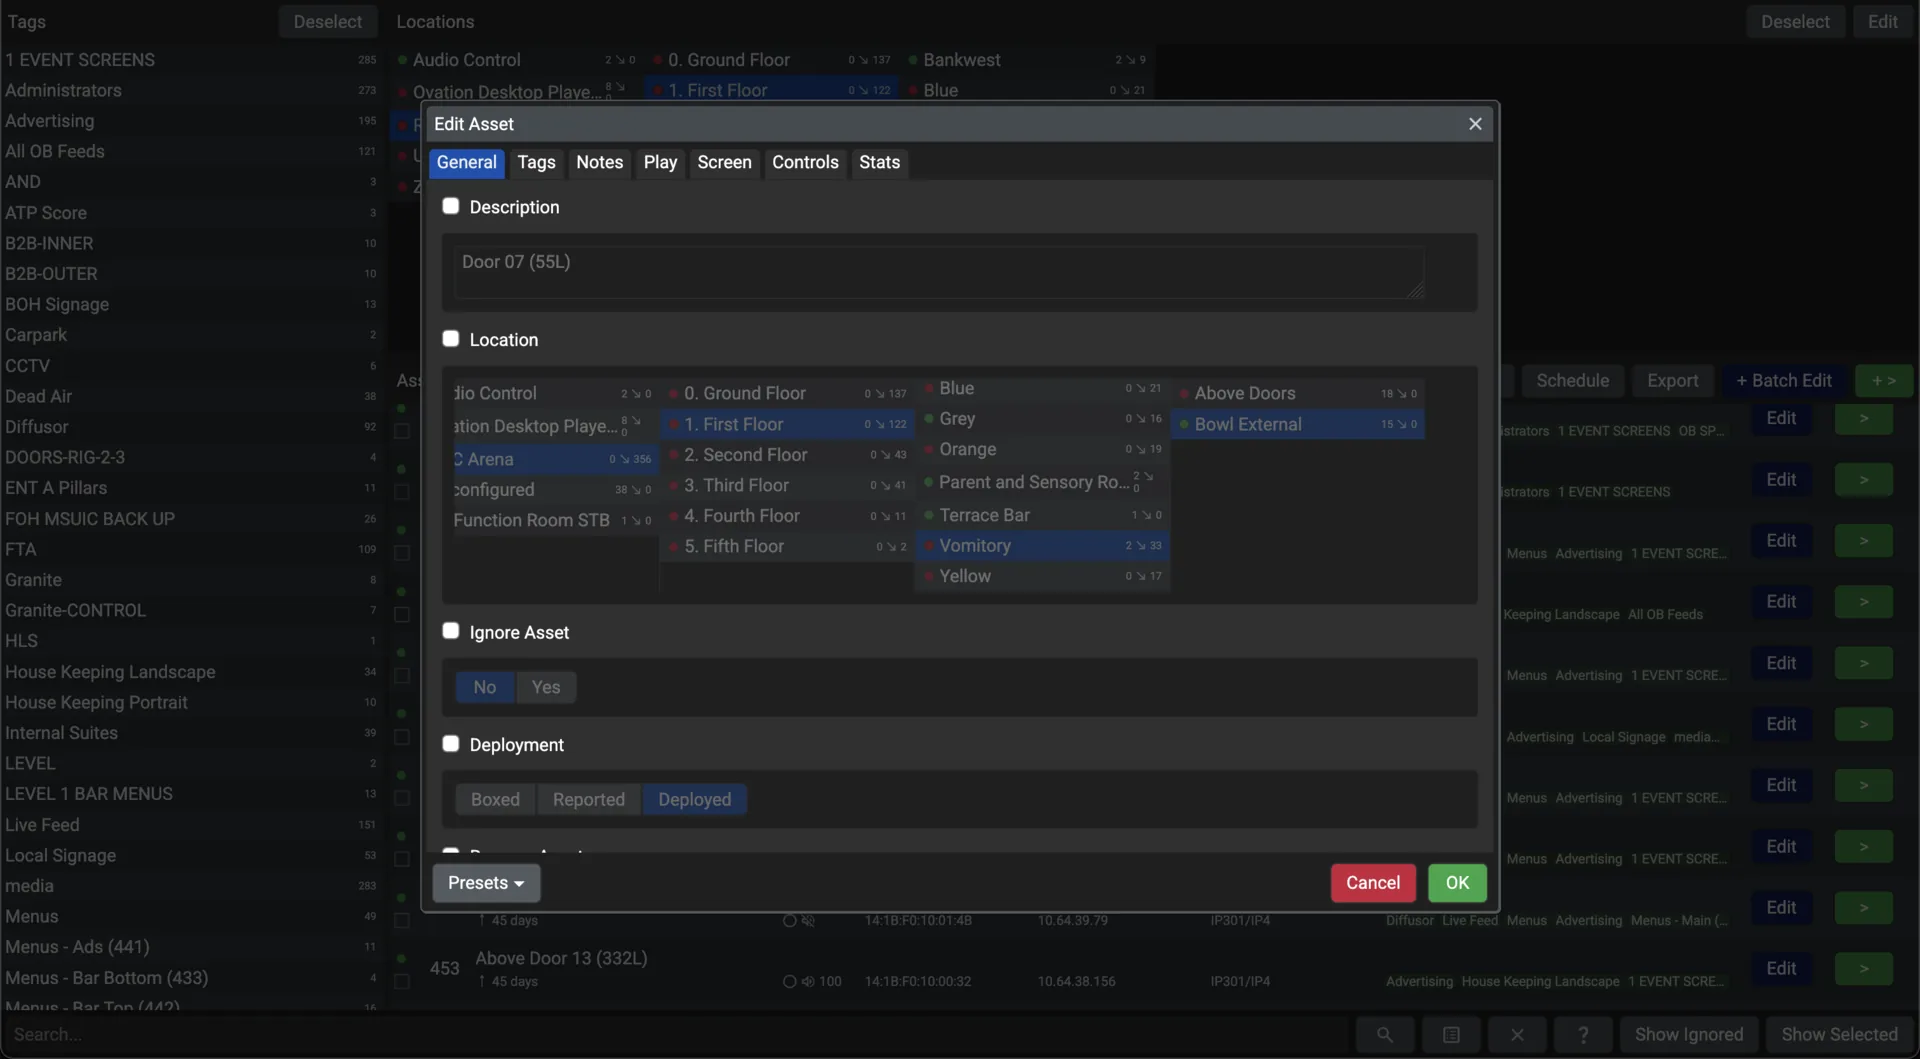Click Deselect in the Tags panel
The width and height of the screenshot is (1920, 1059).
[328, 22]
